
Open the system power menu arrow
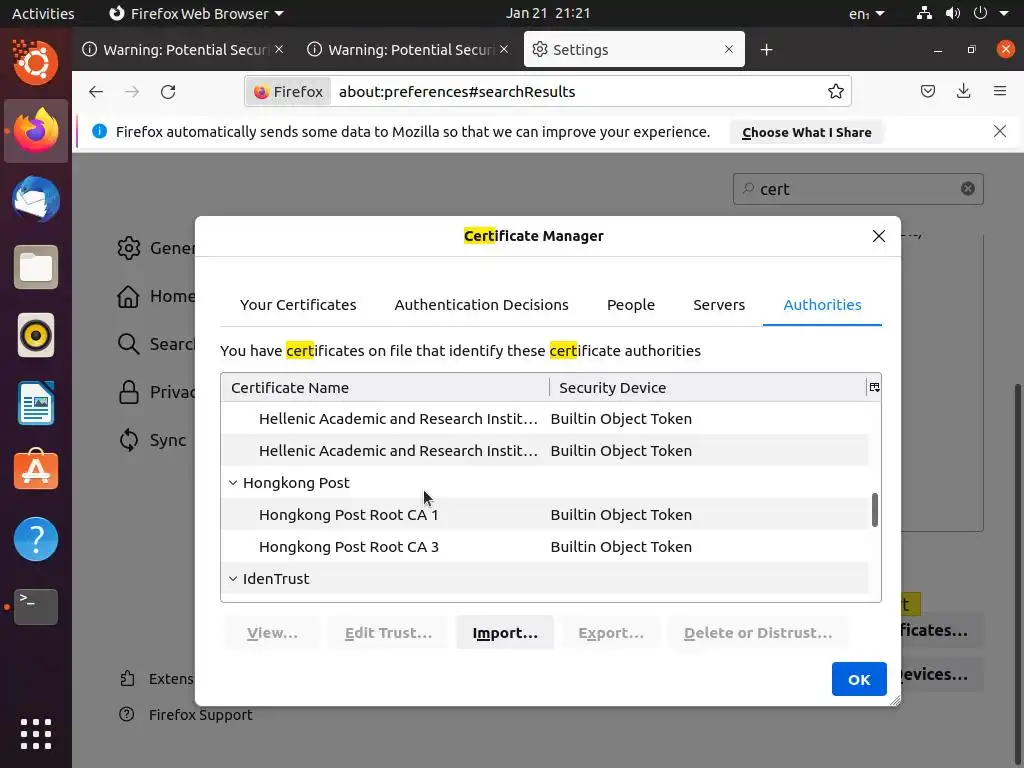(x=1004, y=13)
